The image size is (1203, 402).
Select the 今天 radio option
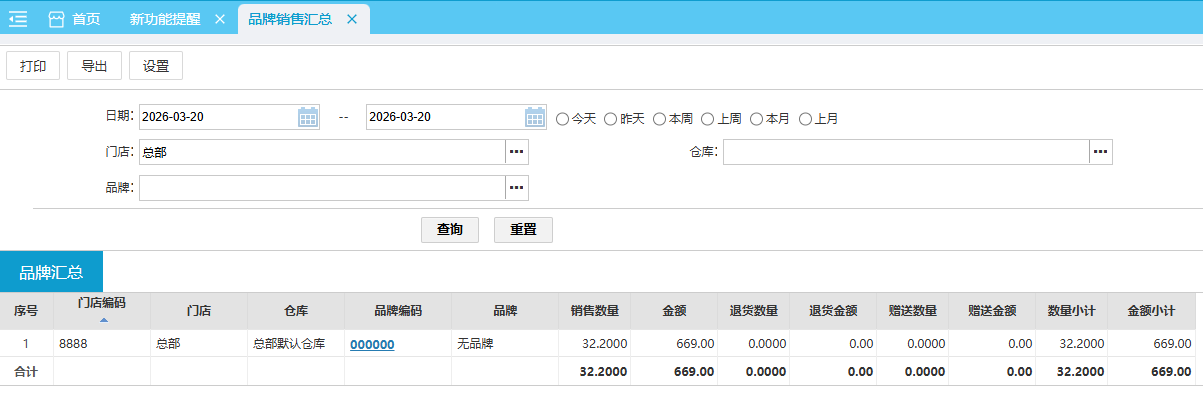click(x=562, y=119)
